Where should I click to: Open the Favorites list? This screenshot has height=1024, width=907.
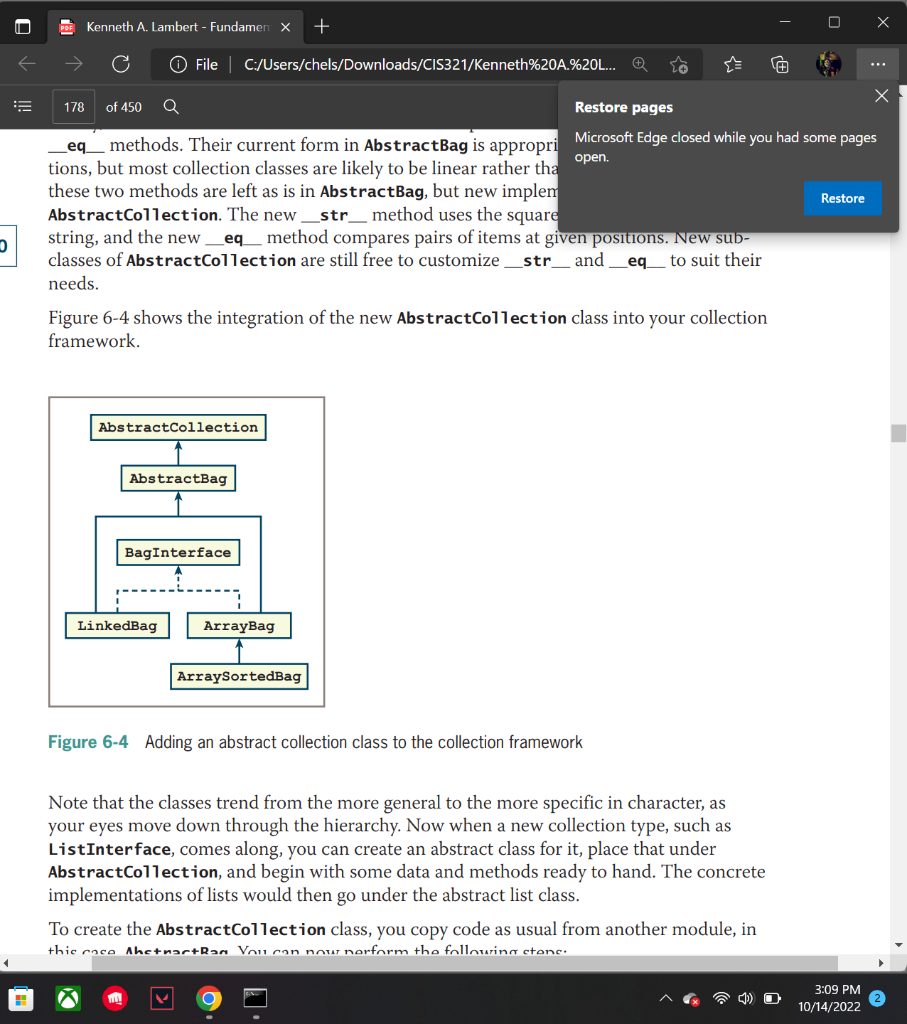pos(733,63)
